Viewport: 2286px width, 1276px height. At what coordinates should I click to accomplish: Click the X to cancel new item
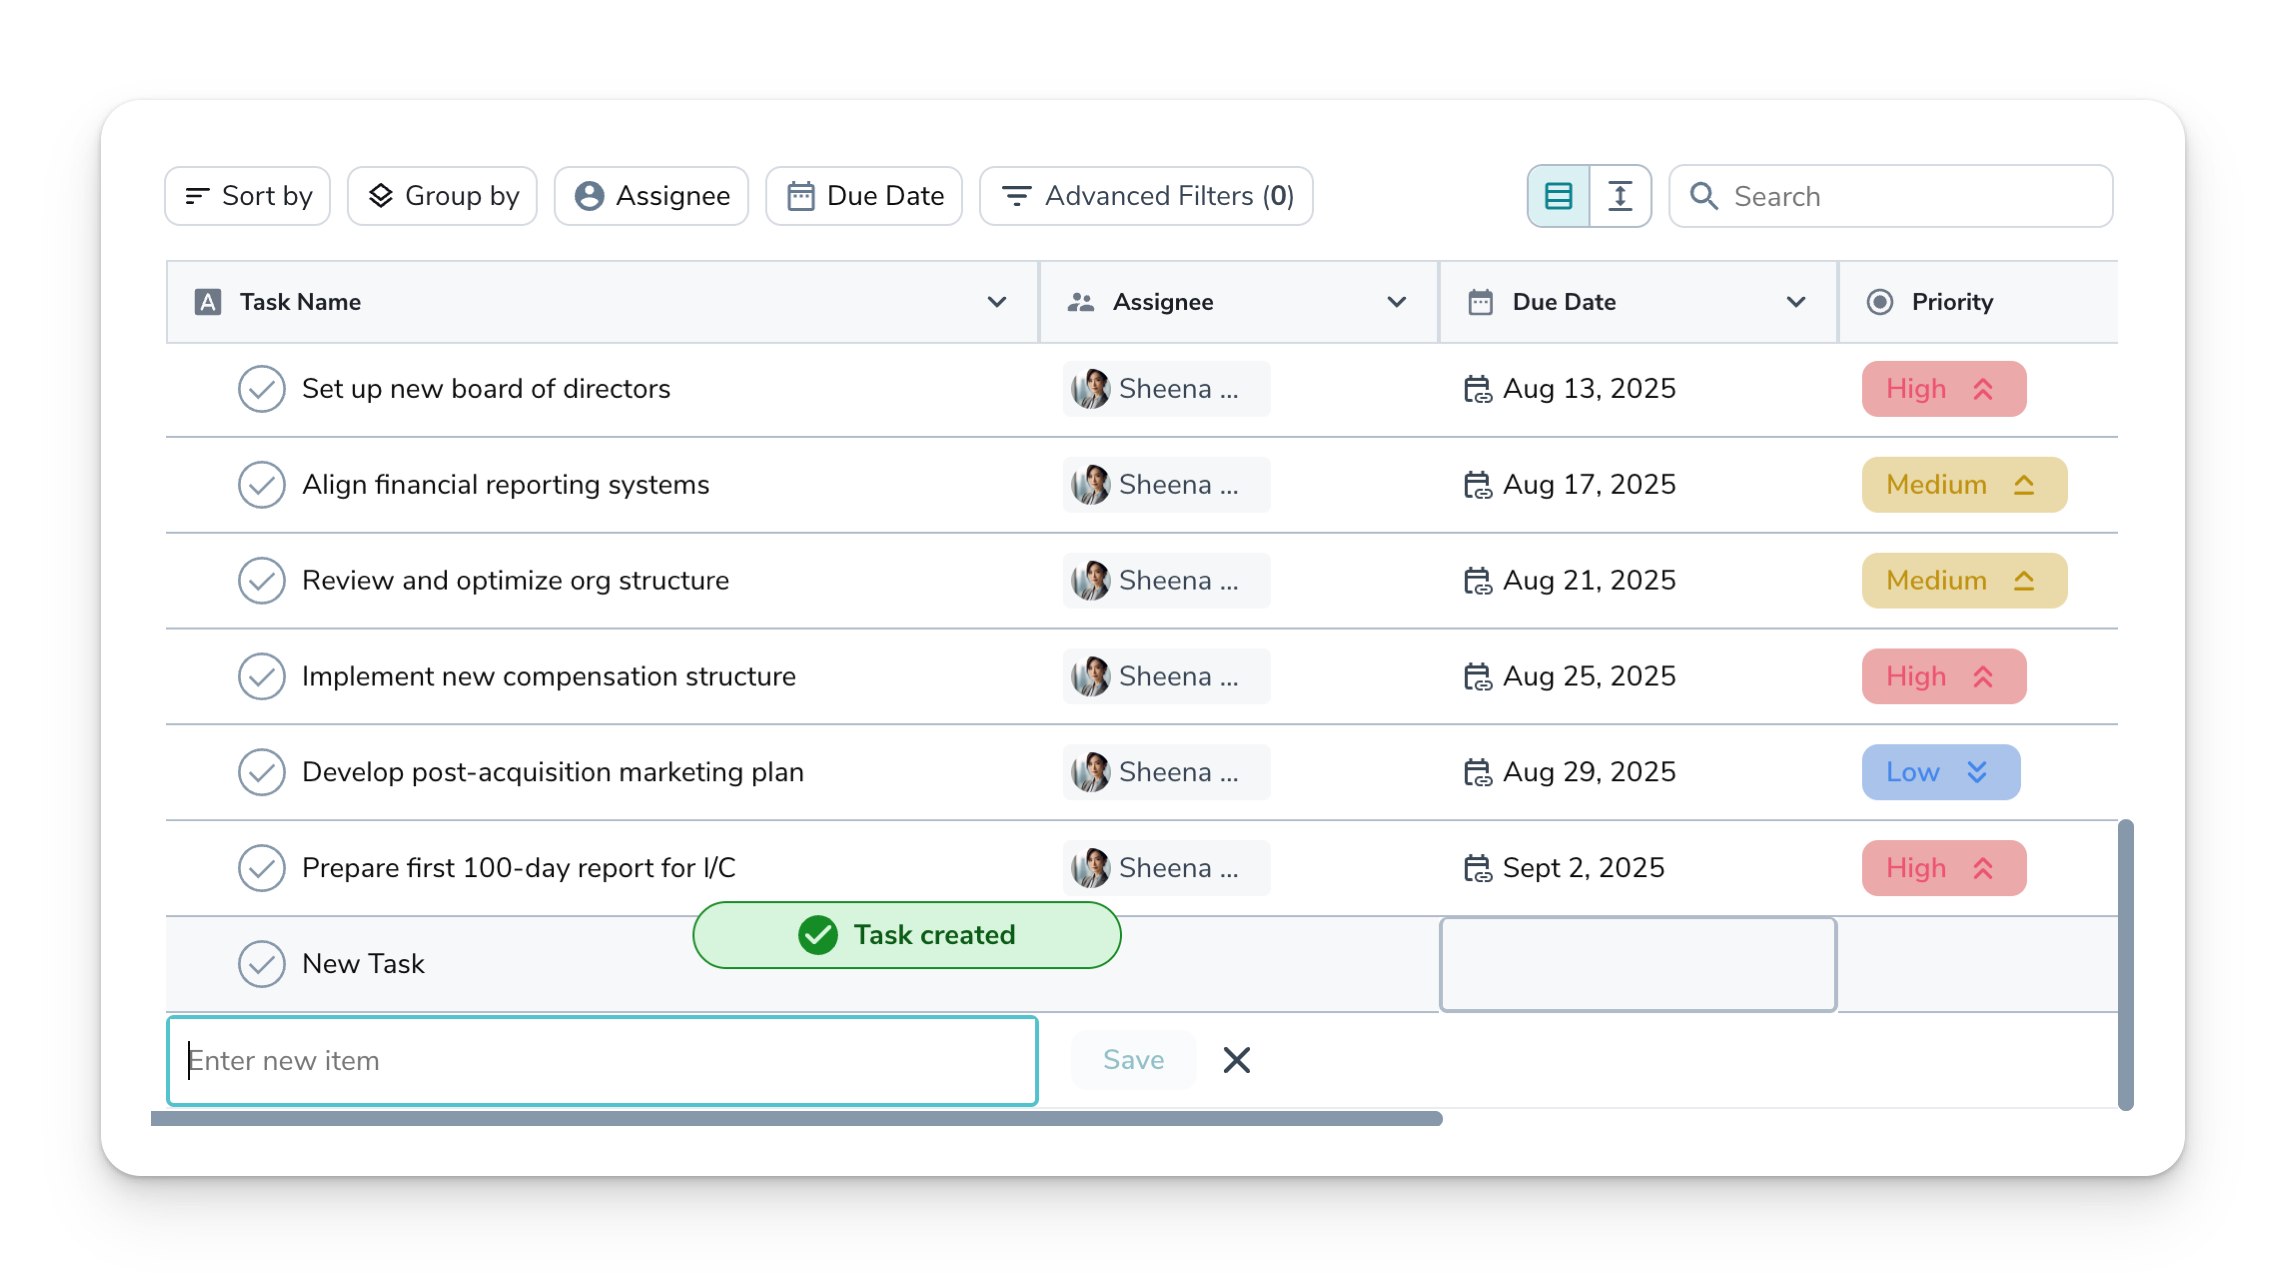[x=1236, y=1060]
